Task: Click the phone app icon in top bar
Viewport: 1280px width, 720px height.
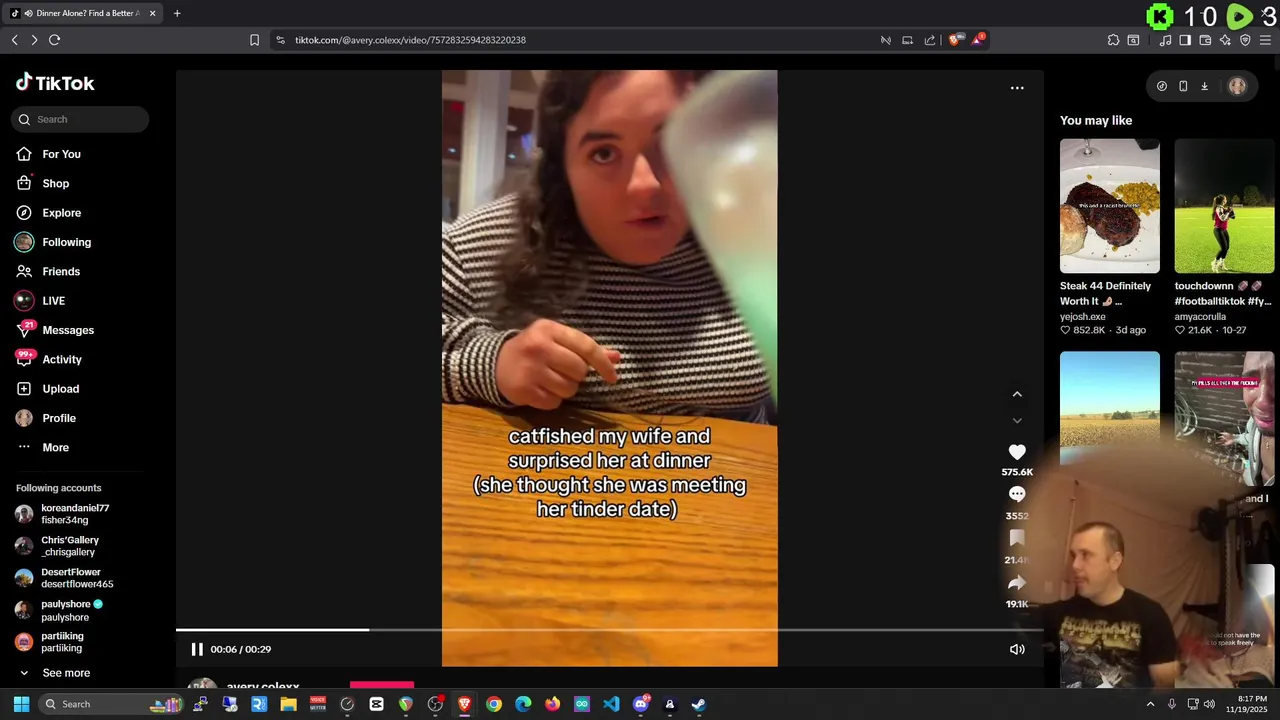Action: 1183,86
